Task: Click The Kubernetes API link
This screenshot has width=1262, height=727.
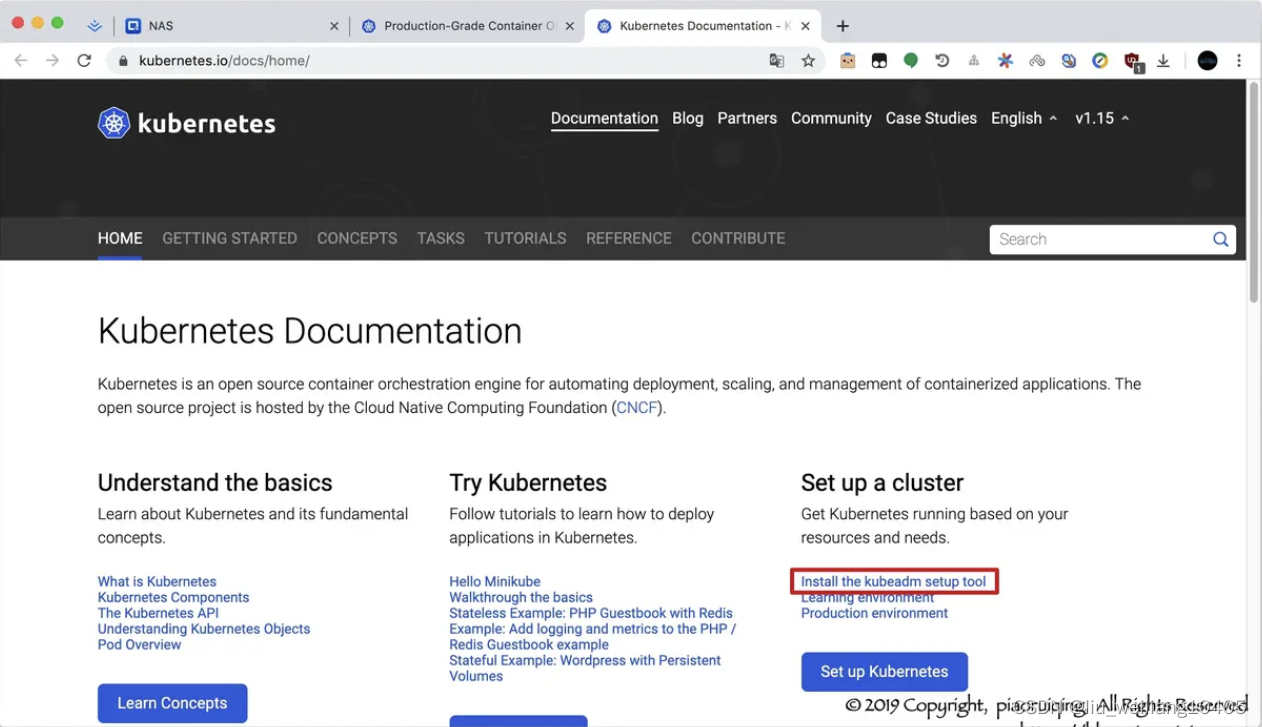Action: tap(158, 613)
